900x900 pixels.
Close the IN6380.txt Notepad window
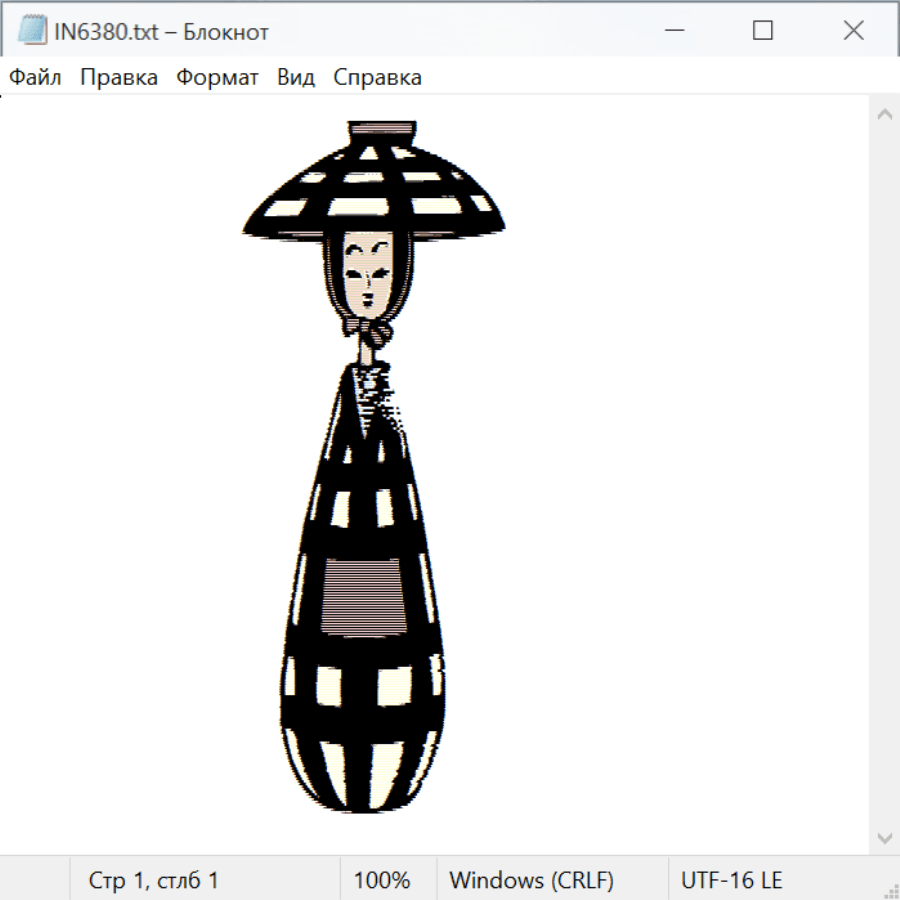(853, 31)
